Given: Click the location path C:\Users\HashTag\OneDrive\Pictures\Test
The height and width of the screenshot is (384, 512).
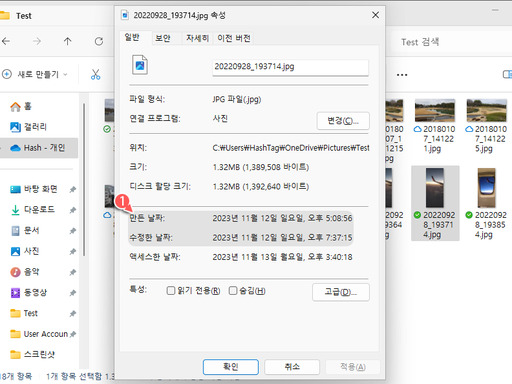Looking at the screenshot, I should tap(291, 148).
